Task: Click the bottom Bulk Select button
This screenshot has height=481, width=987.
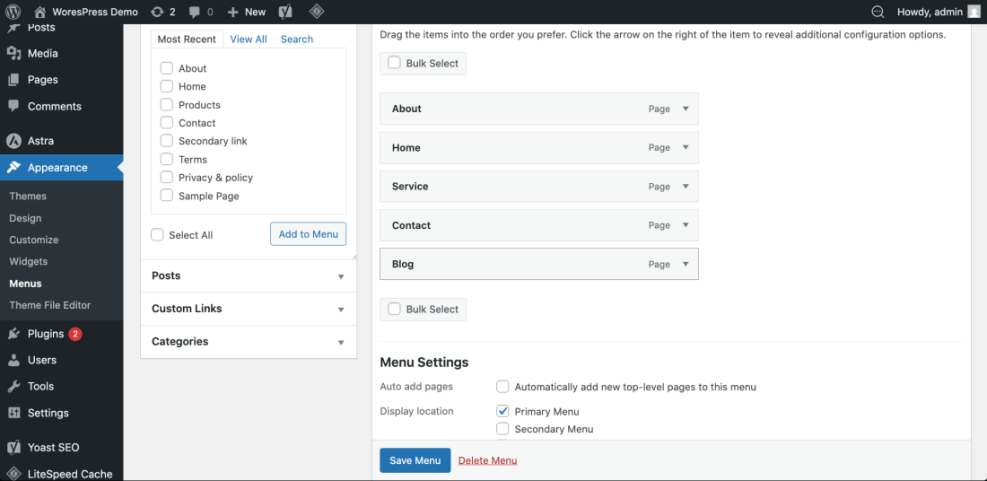Action: (x=423, y=309)
